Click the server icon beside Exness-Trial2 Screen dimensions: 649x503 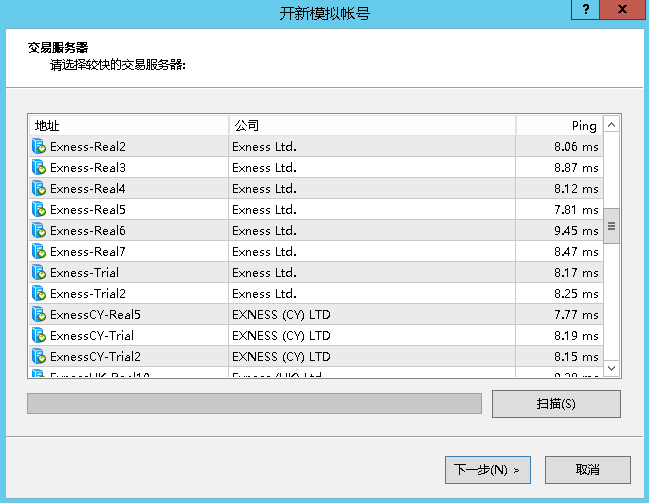click(x=39, y=294)
